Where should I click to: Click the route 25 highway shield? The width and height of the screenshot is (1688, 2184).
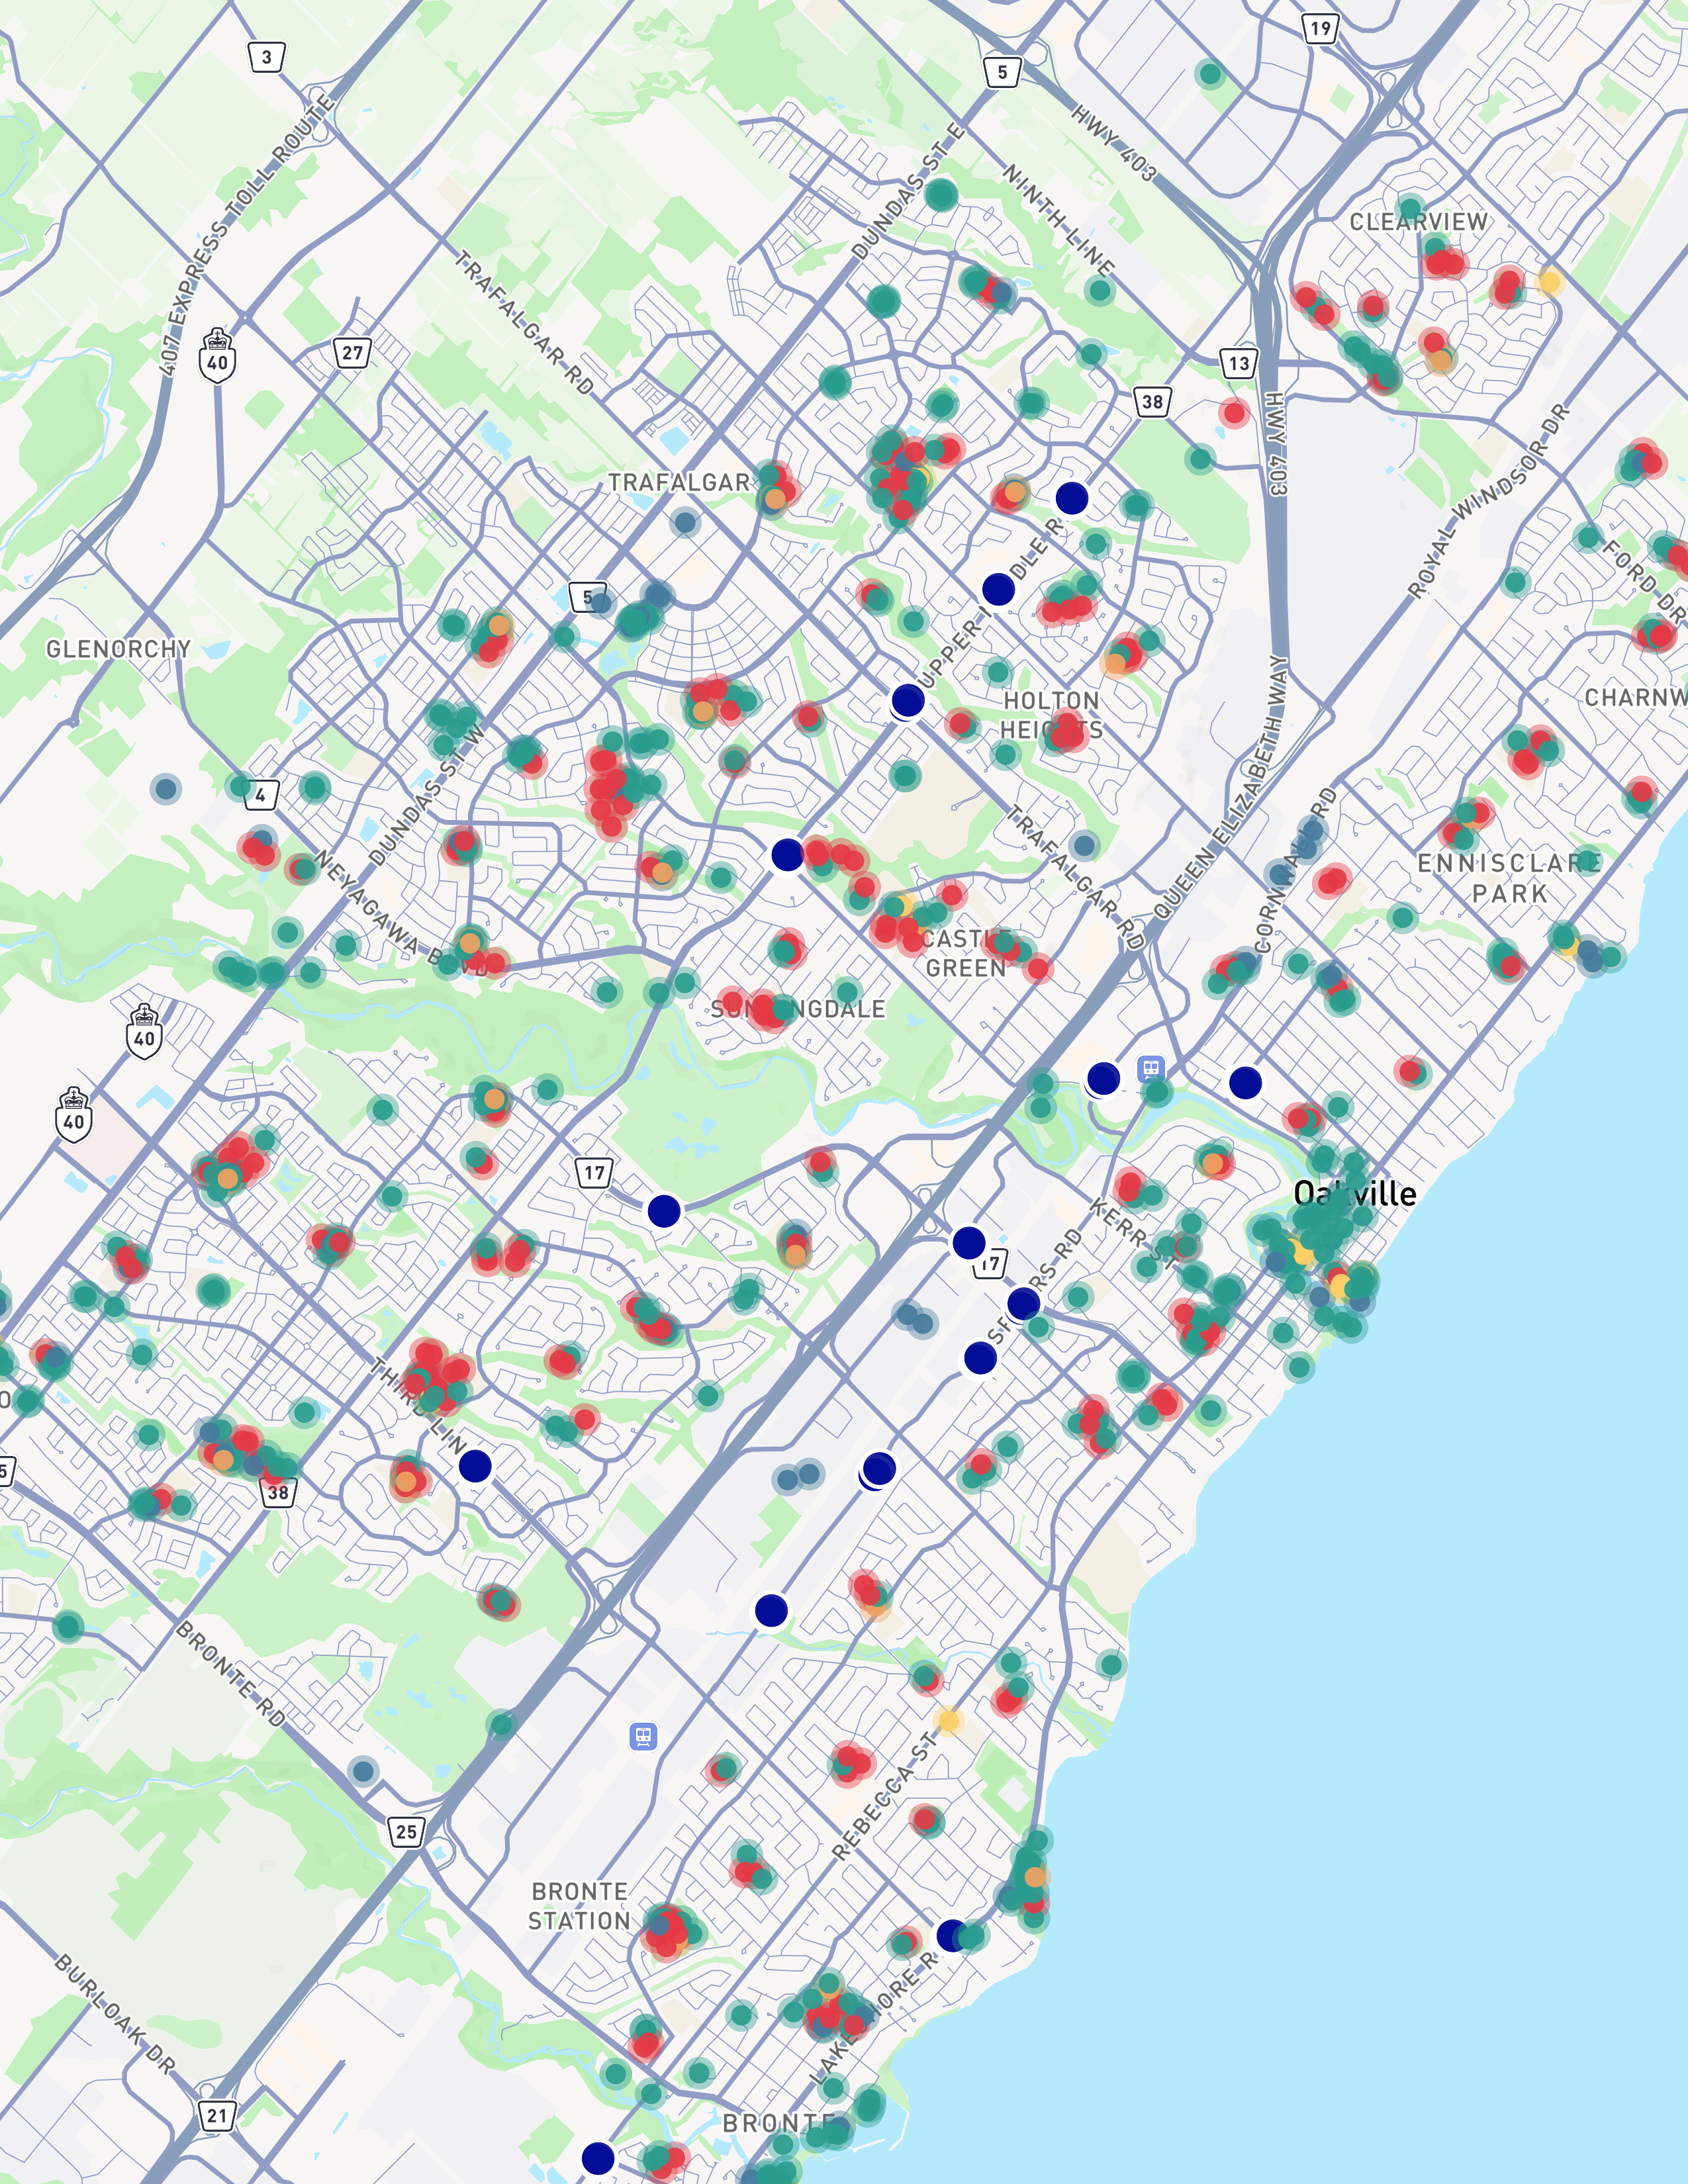coord(406,1832)
